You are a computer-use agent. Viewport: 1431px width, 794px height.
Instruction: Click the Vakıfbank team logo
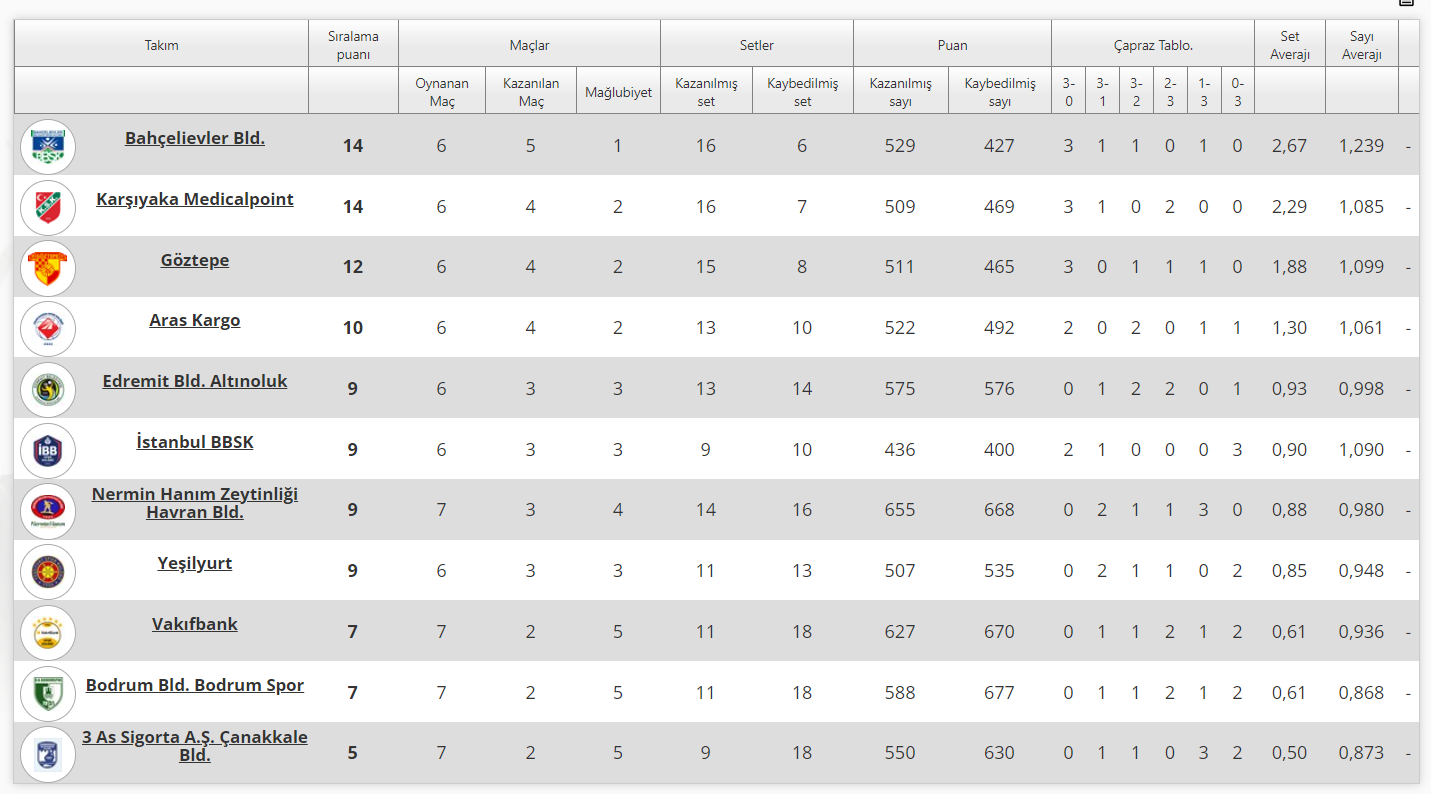[48, 633]
